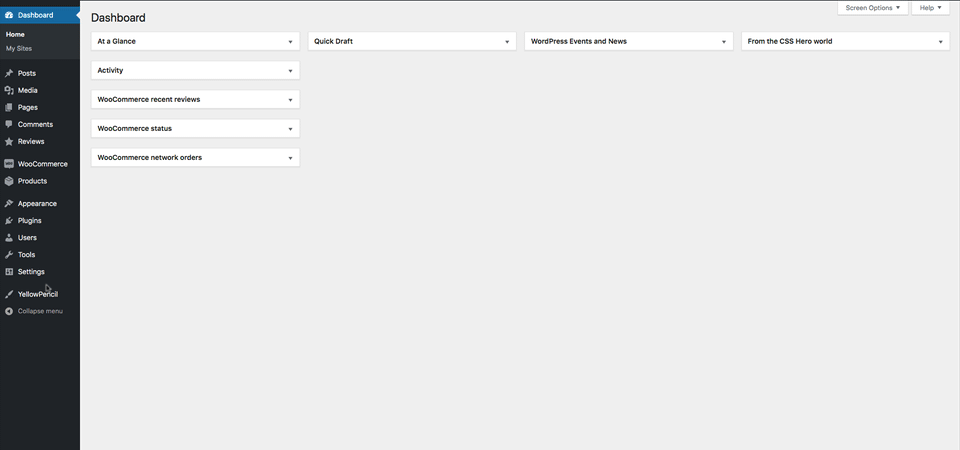This screenshot has width=960, height=450.
Task: Click From the CSS Hero world title
Action: (x=790, y=42)
